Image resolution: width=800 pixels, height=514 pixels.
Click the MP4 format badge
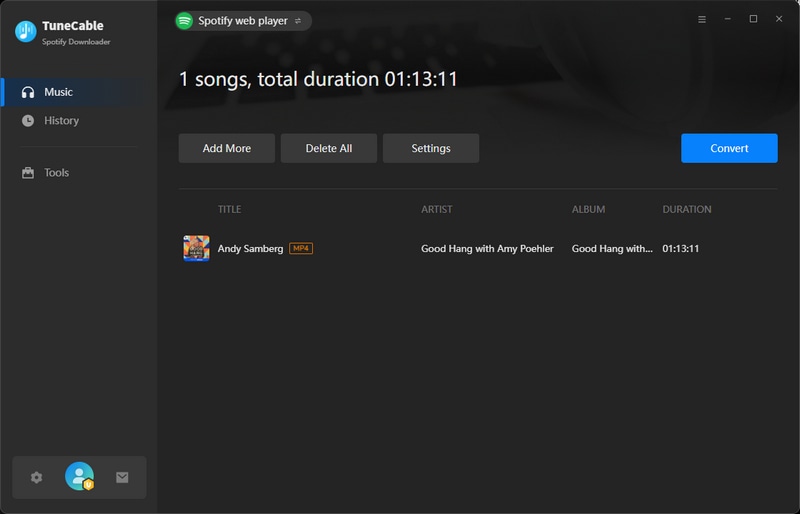pyautogui.click(x=301, y=248)
